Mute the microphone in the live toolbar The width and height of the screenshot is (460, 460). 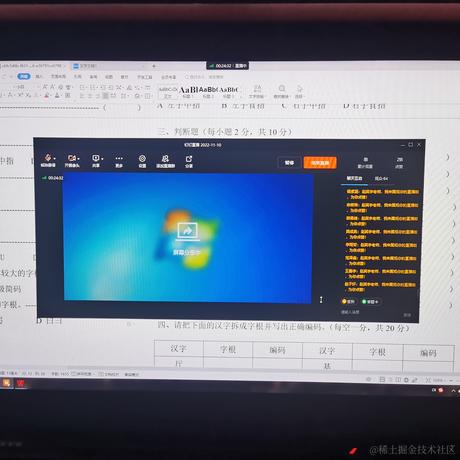pos(48,158)
